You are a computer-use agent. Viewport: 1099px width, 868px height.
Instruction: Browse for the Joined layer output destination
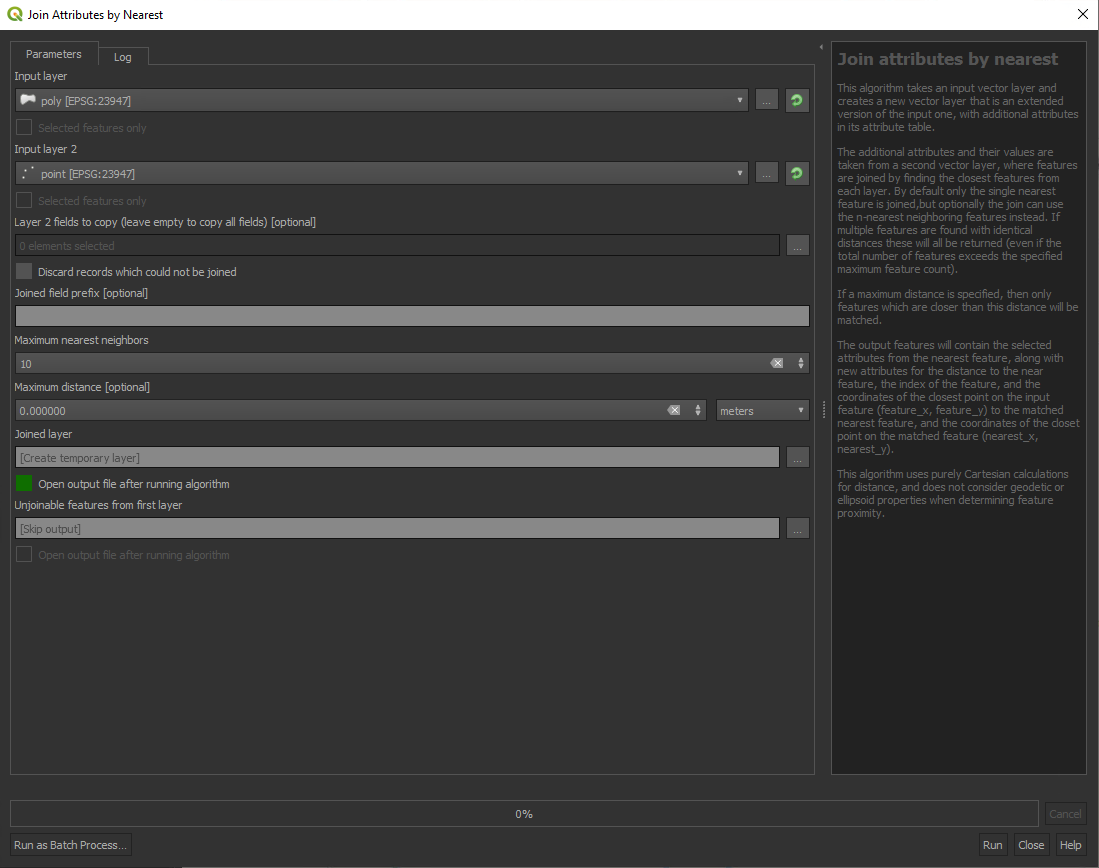click(x=797, y=457)
